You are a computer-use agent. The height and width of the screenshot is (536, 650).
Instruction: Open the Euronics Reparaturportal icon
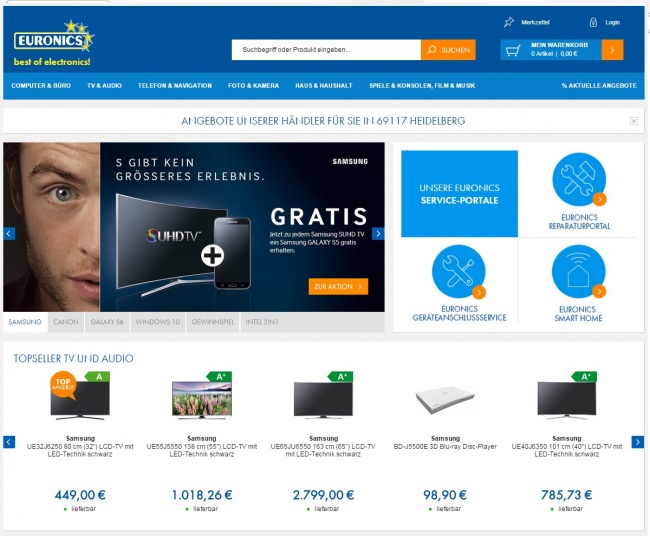[x=579, y=179]
